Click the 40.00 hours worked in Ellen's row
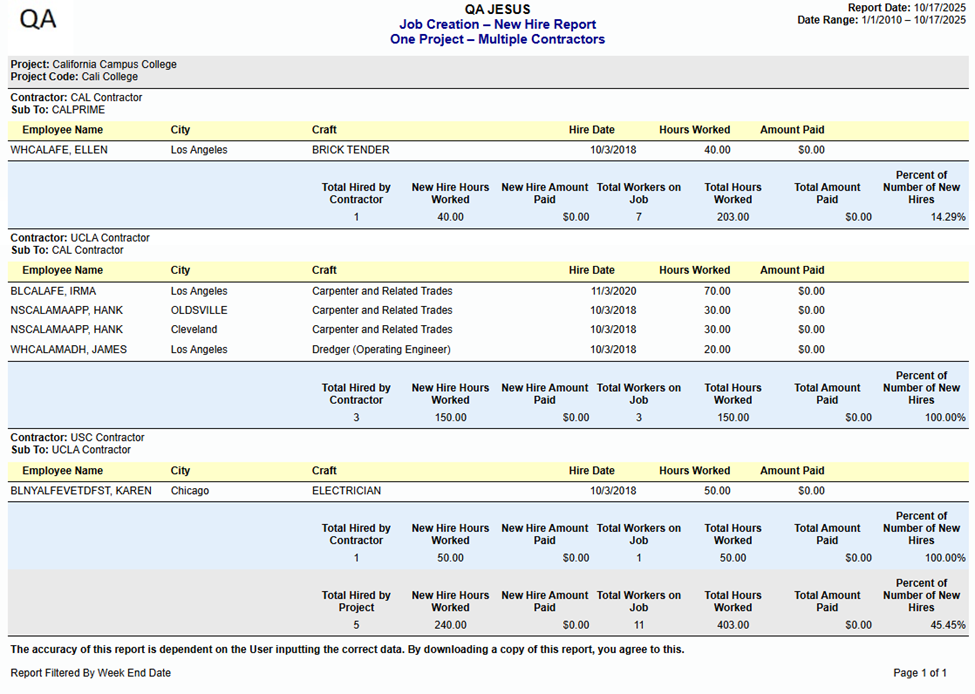Viewport: 975px width, 694px height. pos(717,150)
